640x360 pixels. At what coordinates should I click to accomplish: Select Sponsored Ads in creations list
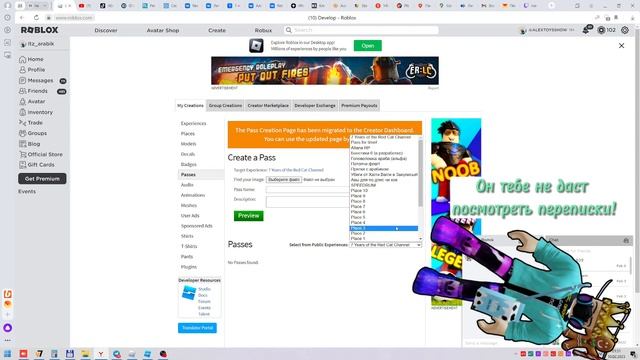point(197,226)
